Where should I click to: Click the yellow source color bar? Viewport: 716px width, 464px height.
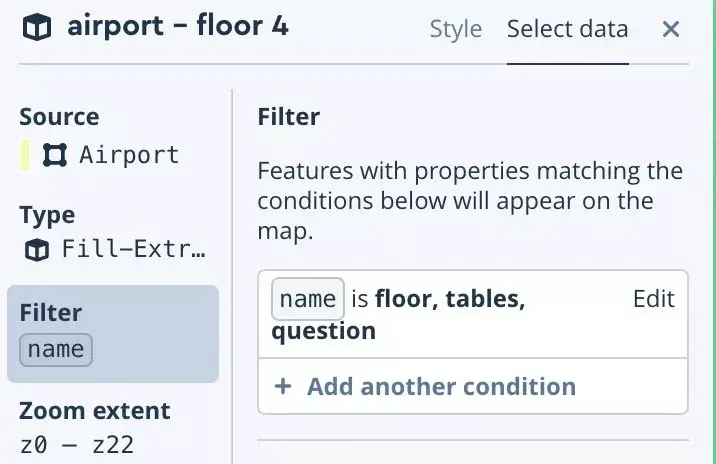(25, 155)
